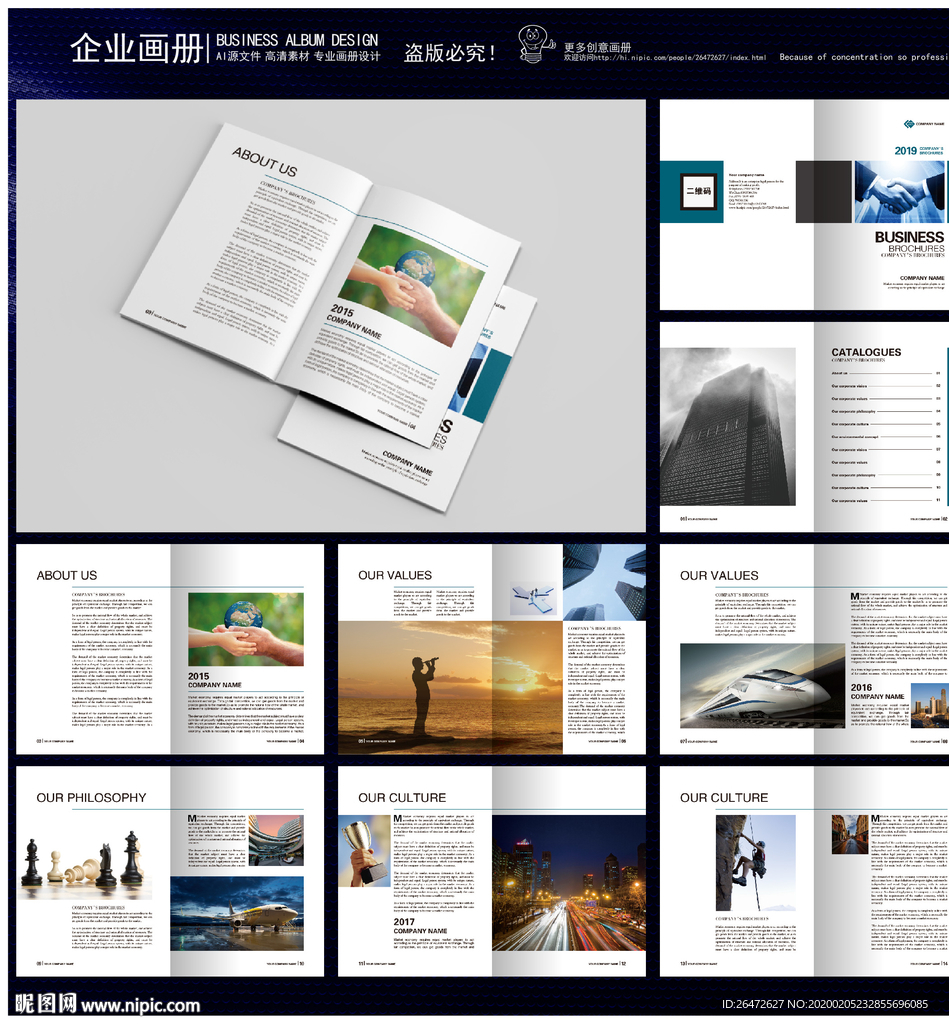This screenshot has height=1024, width=949.
Task: Click the handshake photo on cover spread
Action: (x=899, y=192)
